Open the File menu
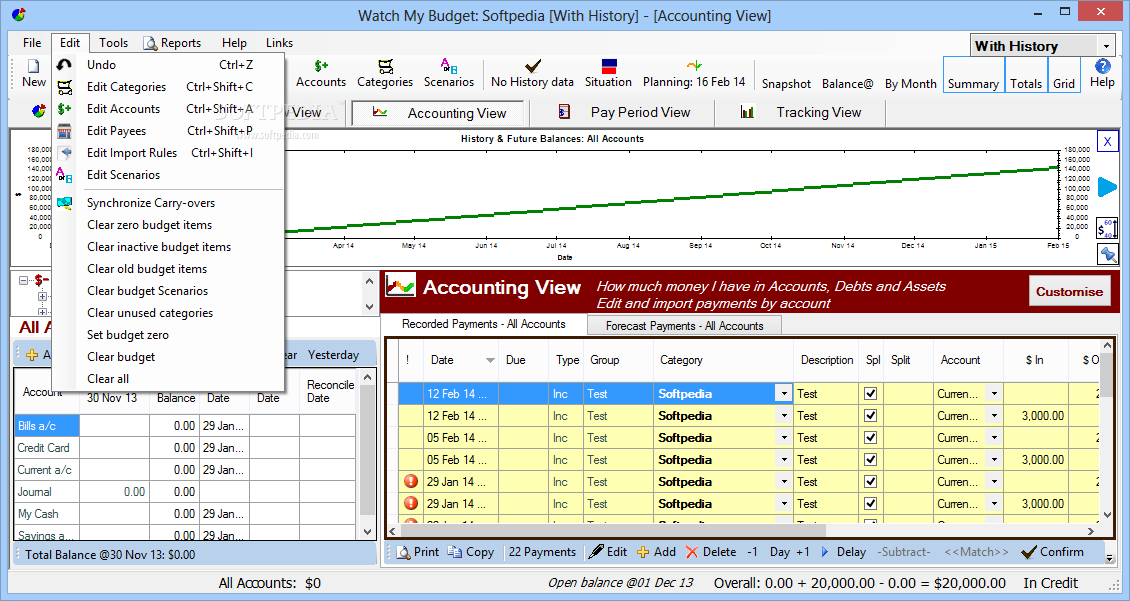This screenshot has height=601, width=1130. pos(32,43)
